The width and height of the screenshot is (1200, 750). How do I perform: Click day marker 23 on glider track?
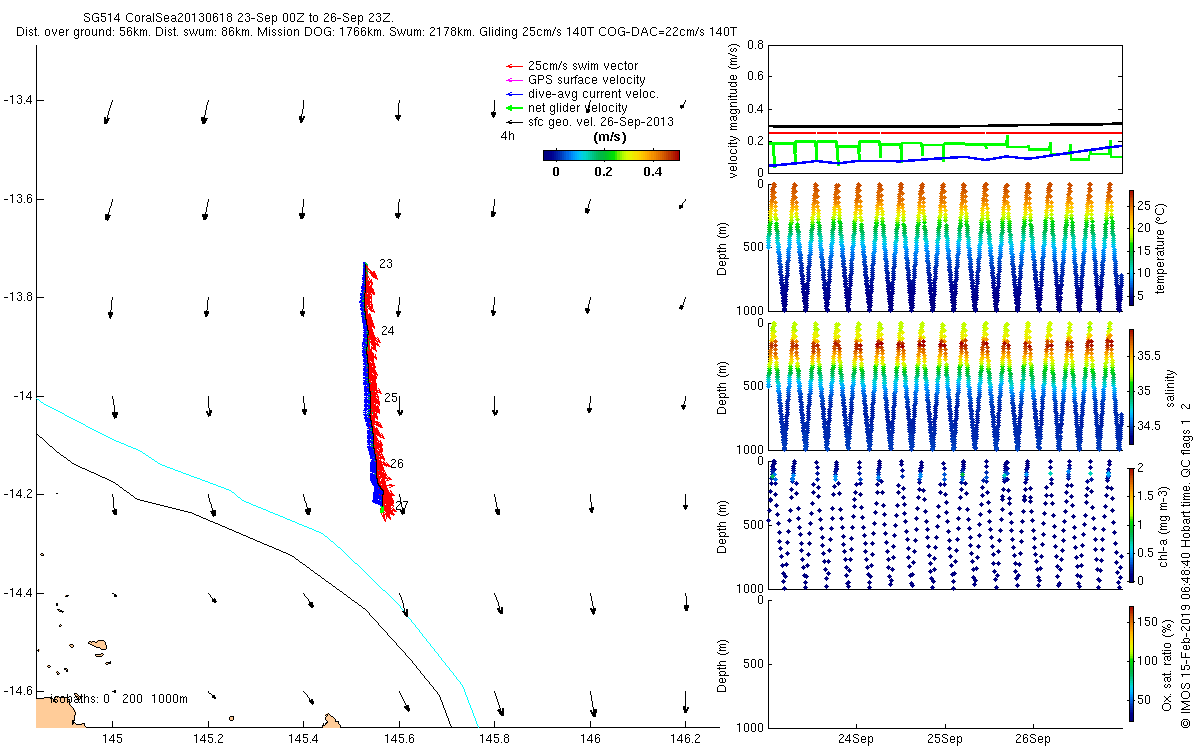[386, 264]
